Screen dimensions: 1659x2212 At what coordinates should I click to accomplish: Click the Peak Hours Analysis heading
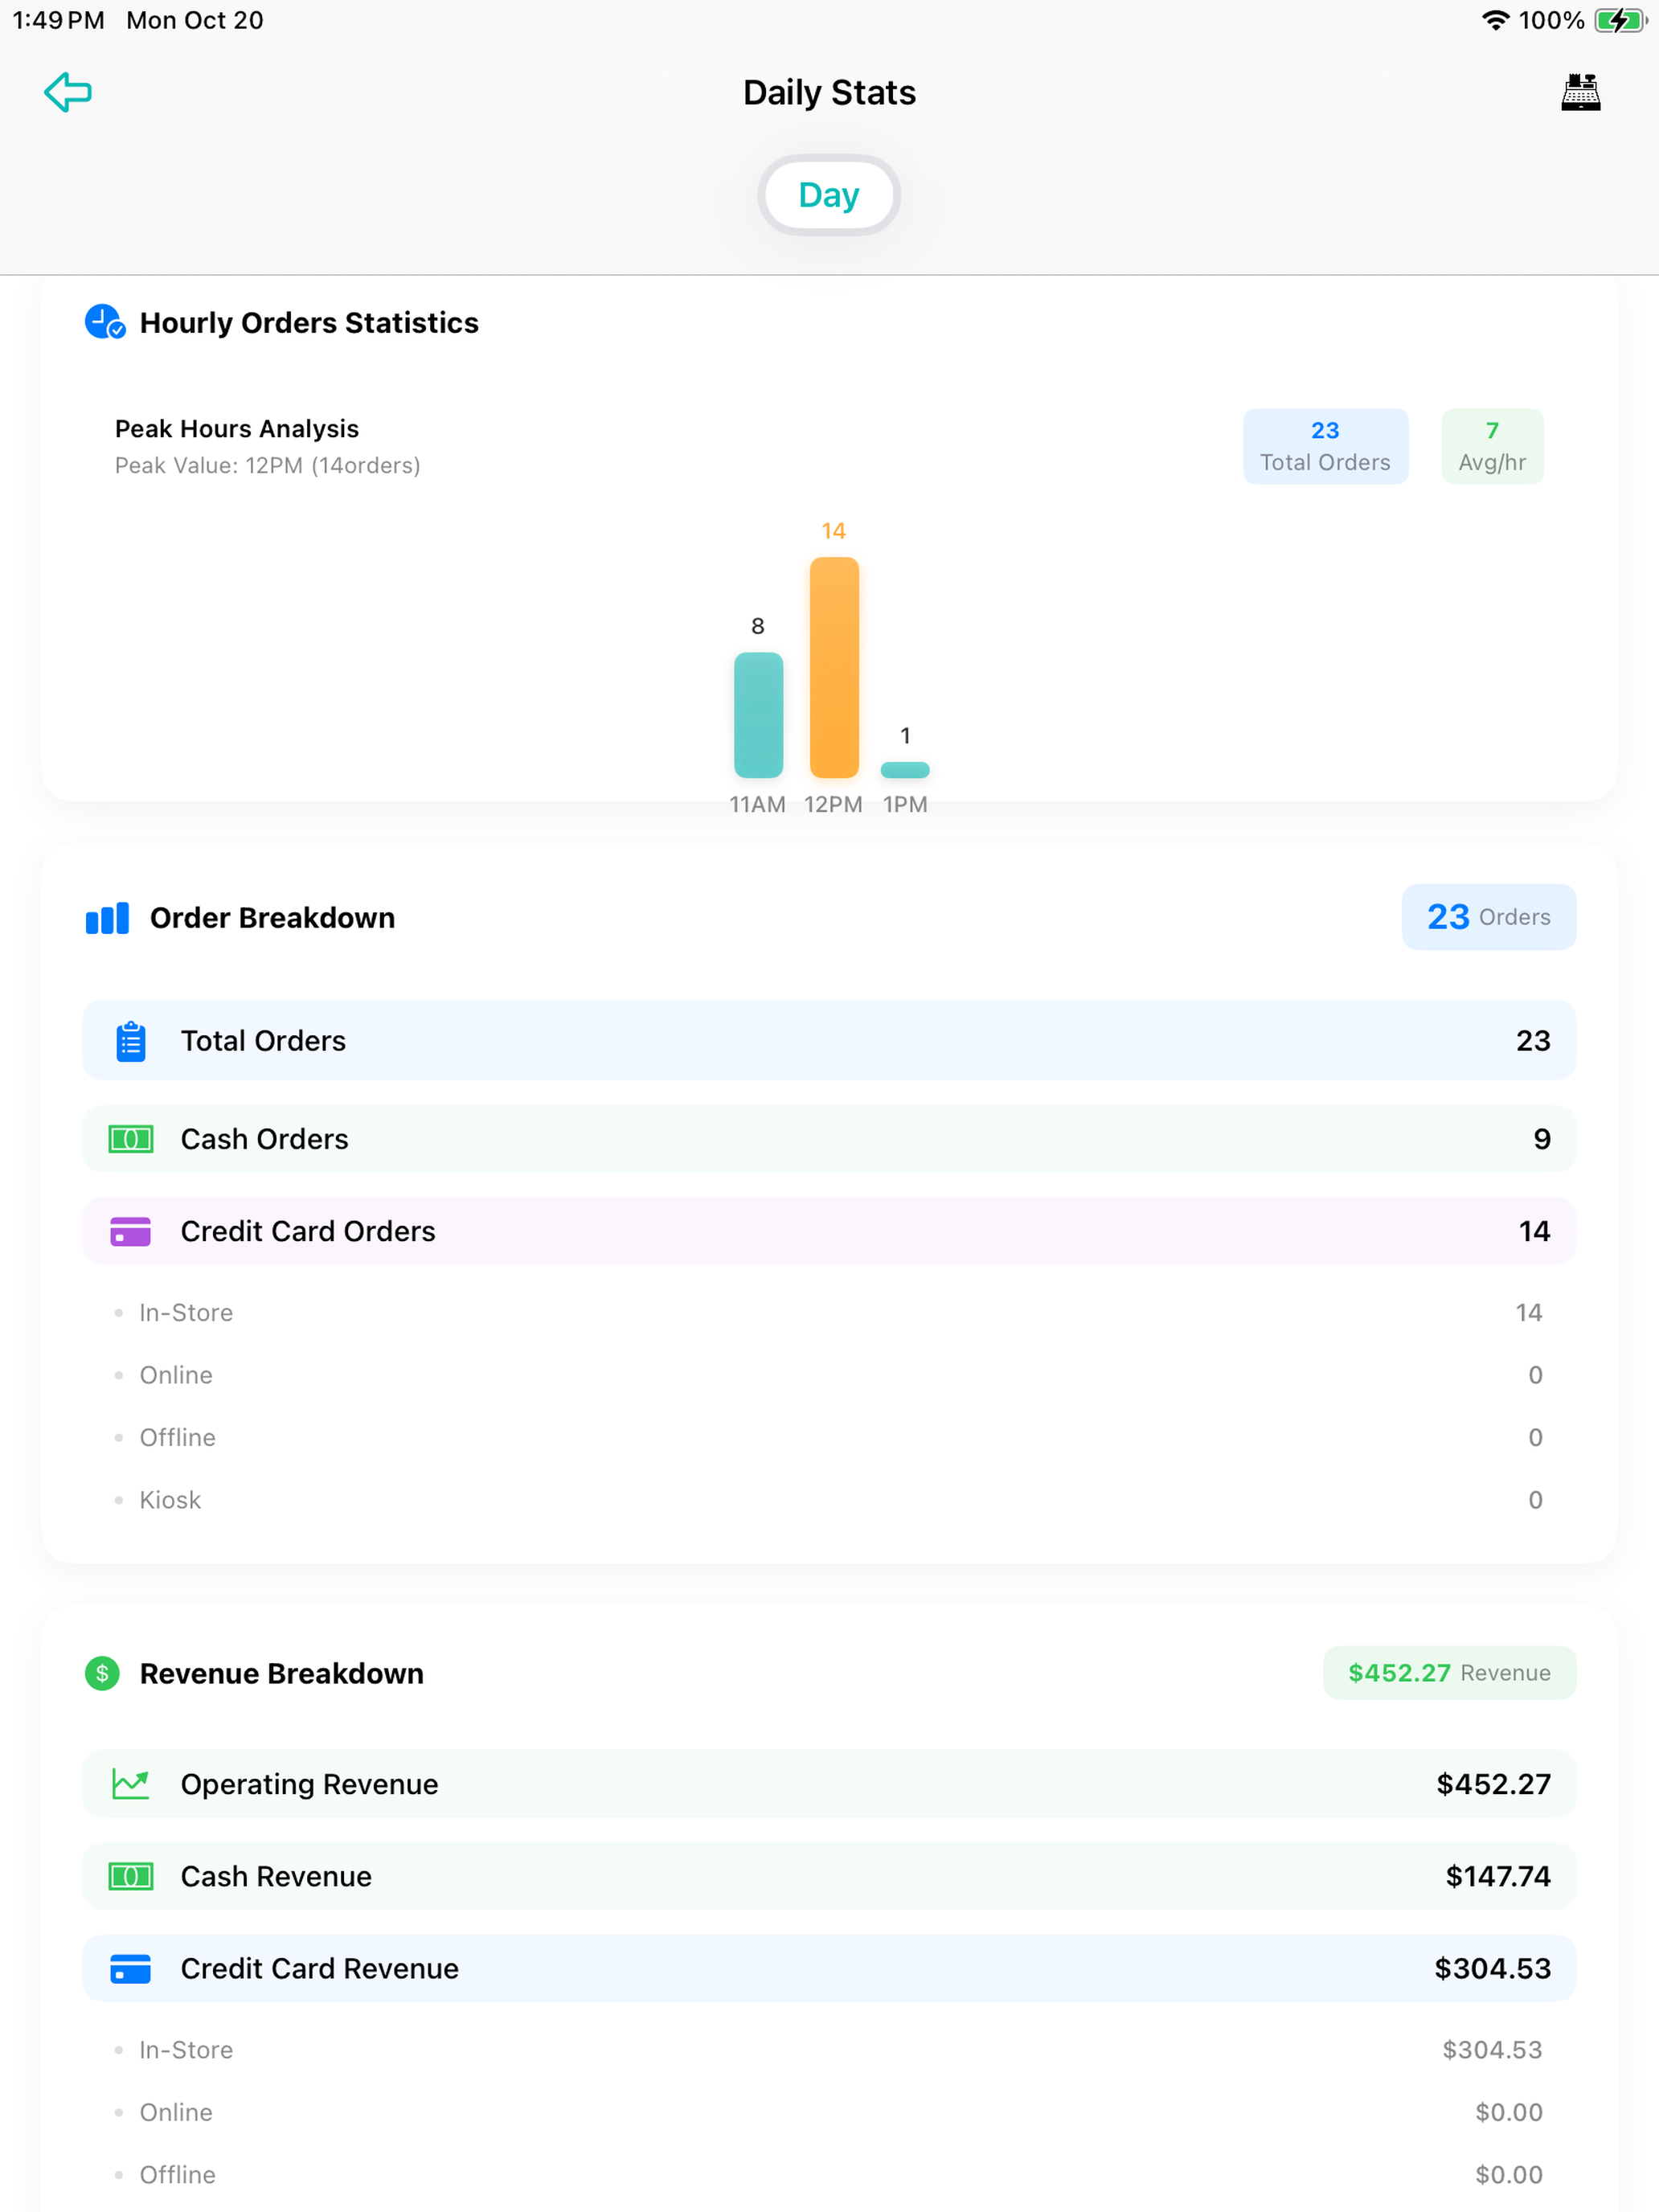point(237,428)
